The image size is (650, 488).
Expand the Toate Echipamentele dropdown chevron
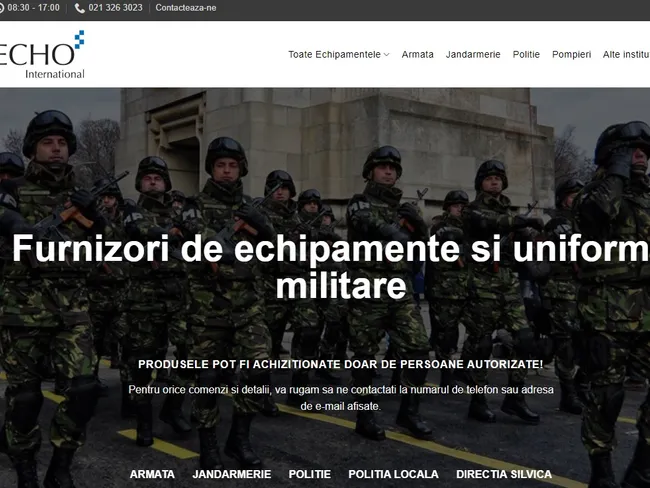pyautogui.click(x=386, y=55)
